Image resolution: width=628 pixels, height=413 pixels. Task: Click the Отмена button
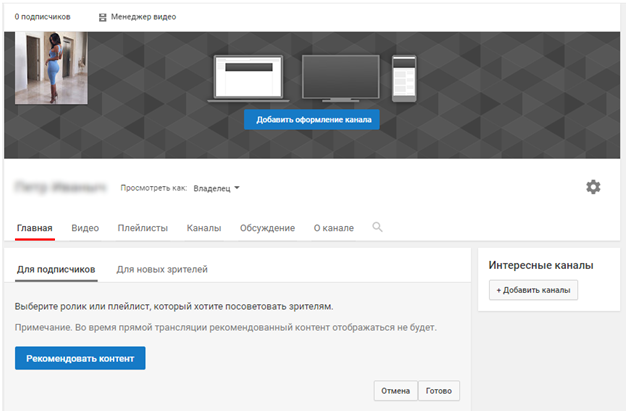[x=396, y=391]
